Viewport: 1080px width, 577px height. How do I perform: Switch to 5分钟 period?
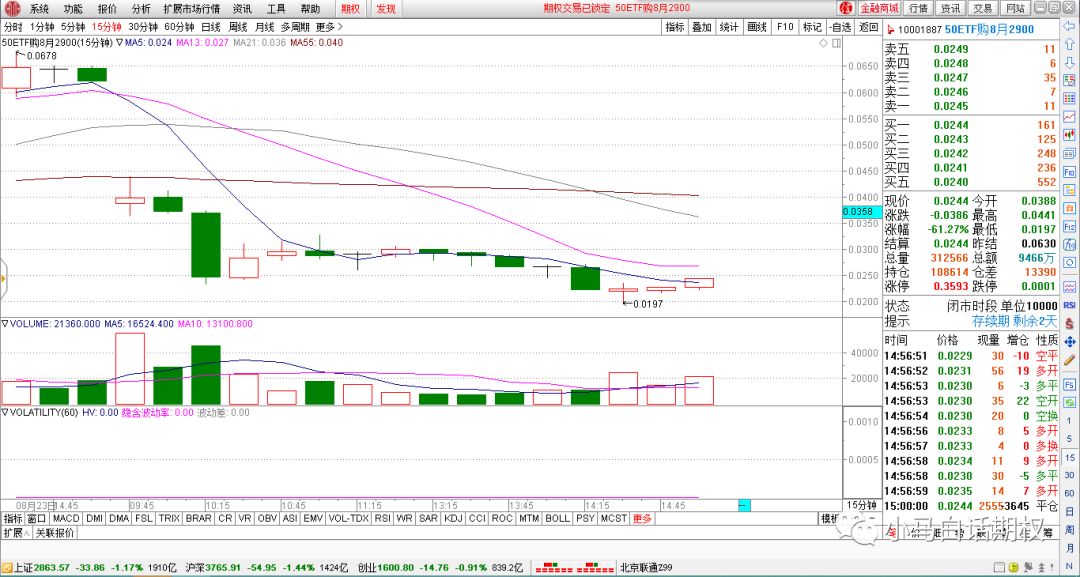73,27
